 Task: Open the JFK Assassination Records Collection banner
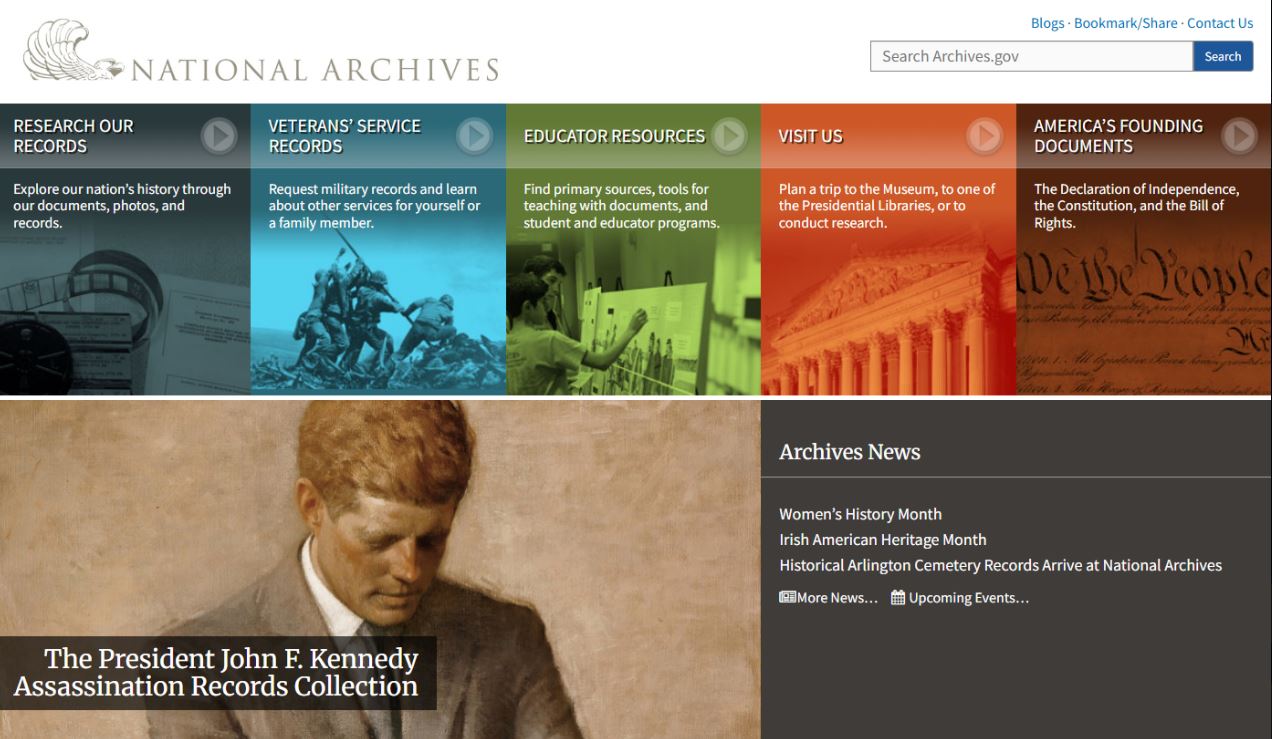pos(218,673)
